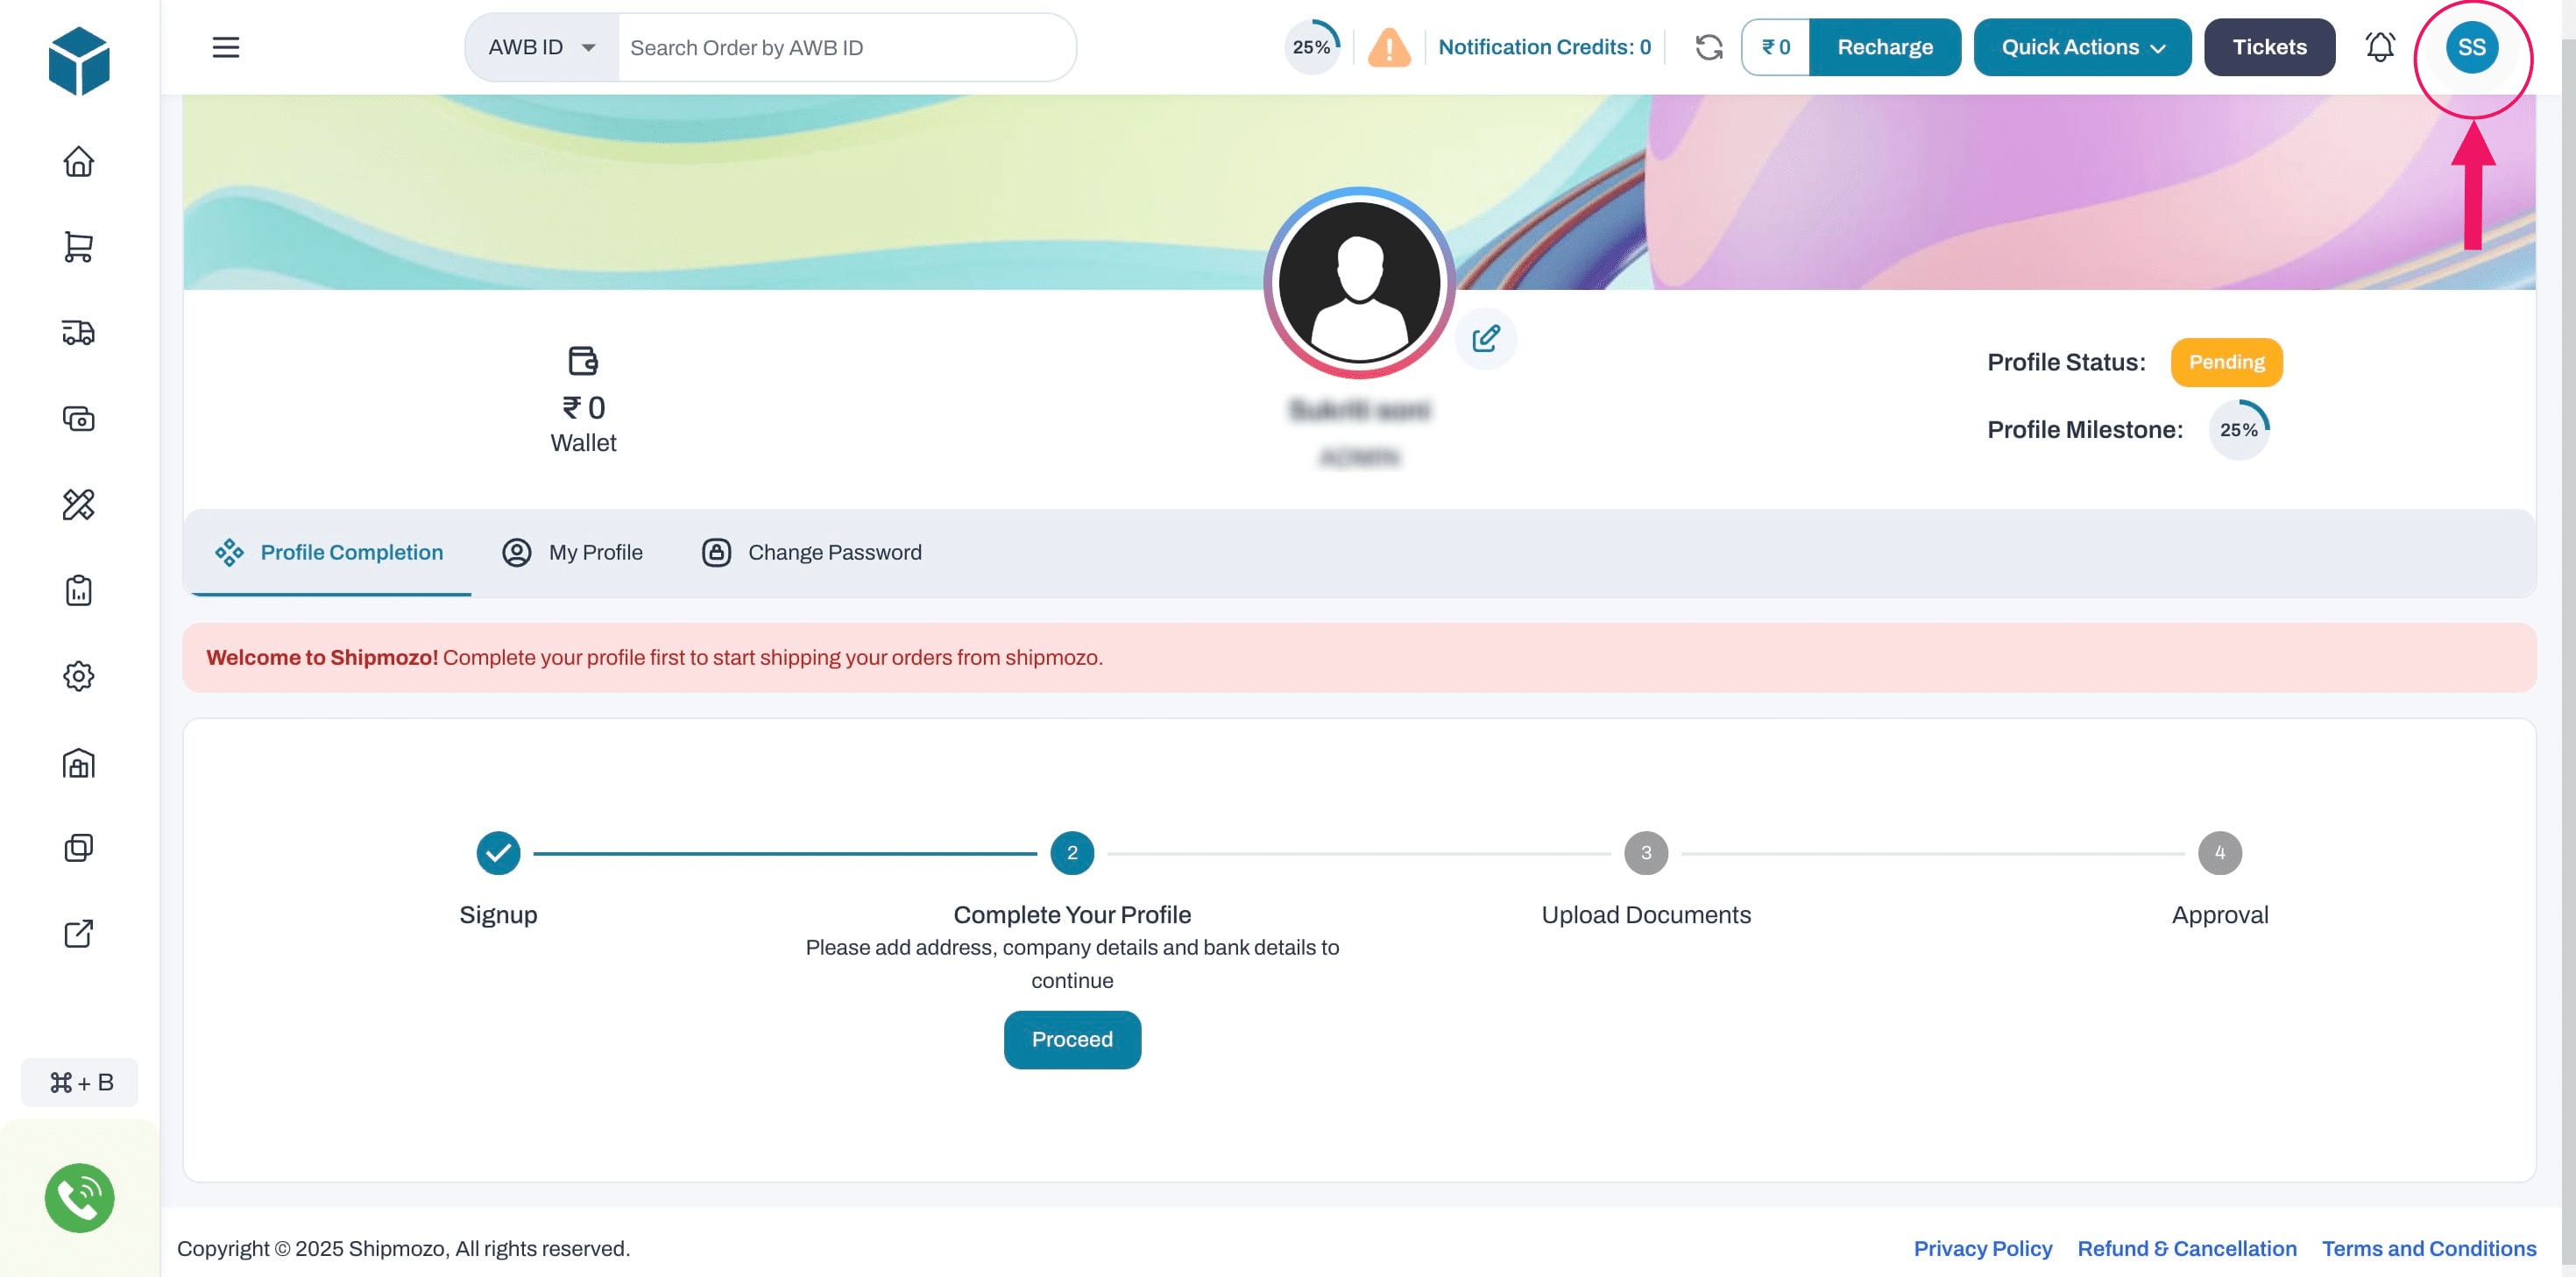The width and height of the screenshot is (2576, 1277).
Task: Click the refresh icon near wallet balance
Action: pos(1709,46)
